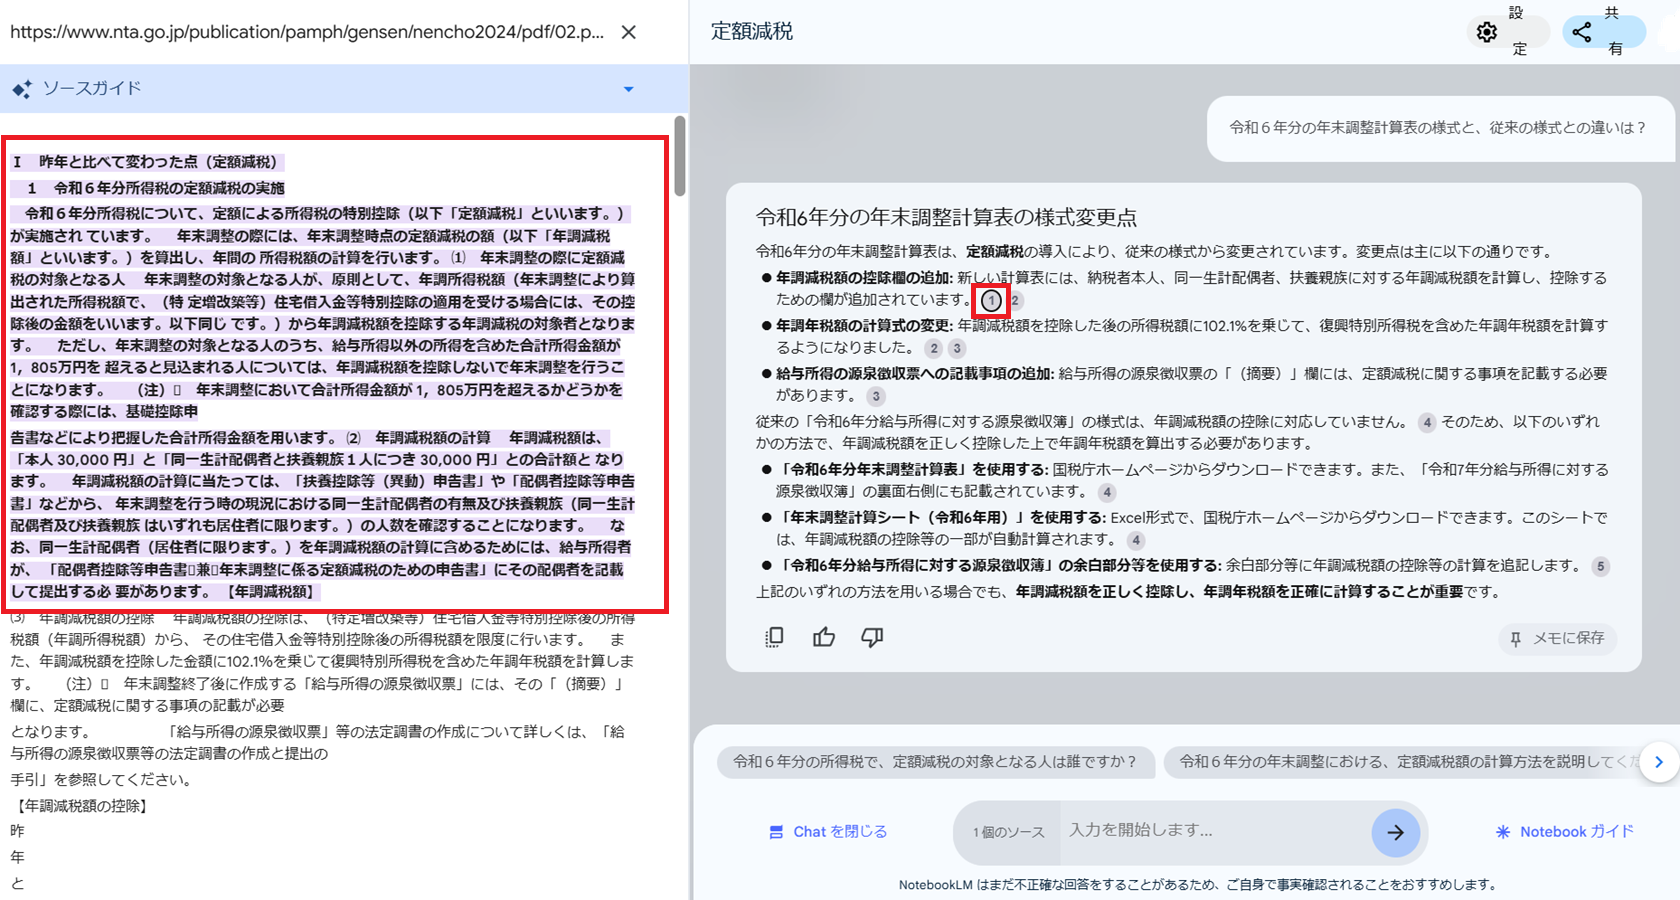Open citation number 5 reference
Viewport: 1680px width, 900px height.
[1600, 566]
